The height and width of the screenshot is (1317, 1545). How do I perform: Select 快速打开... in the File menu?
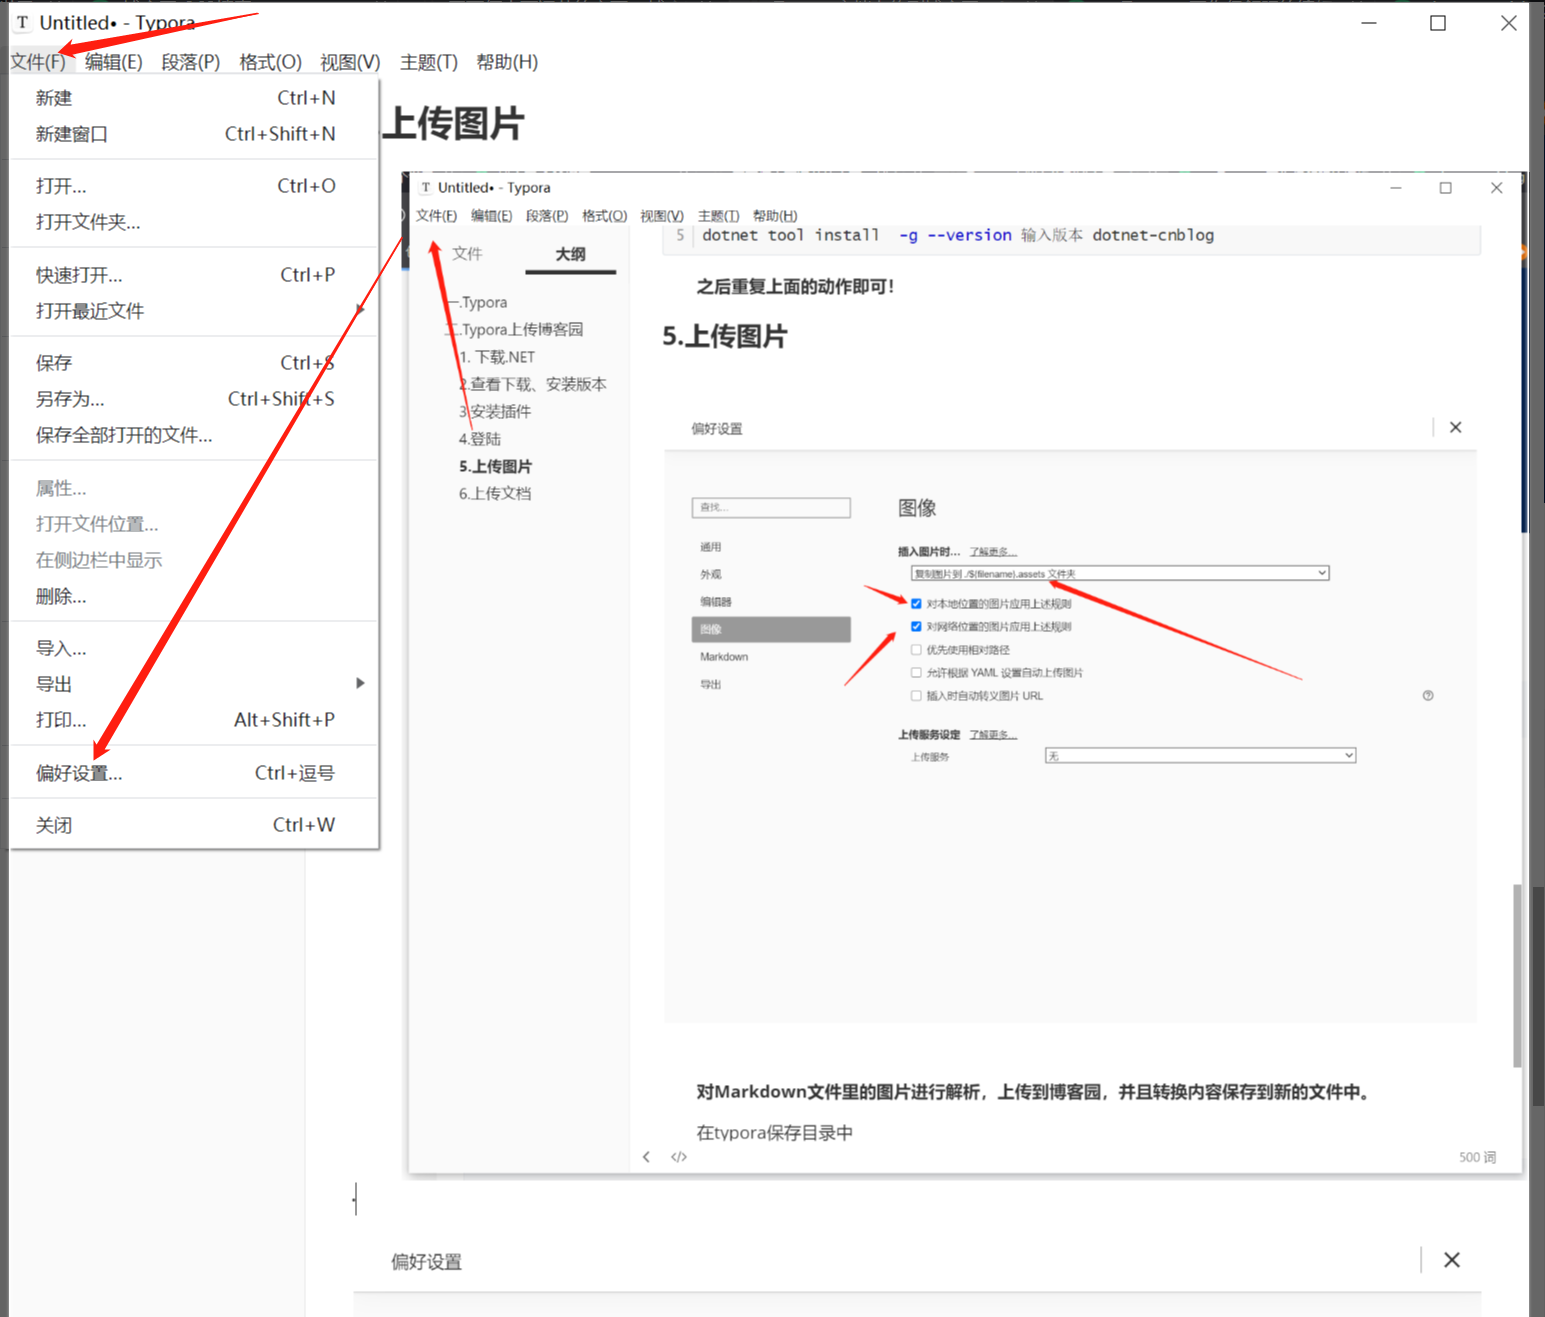pyautogui.click(x=193, y=275)
